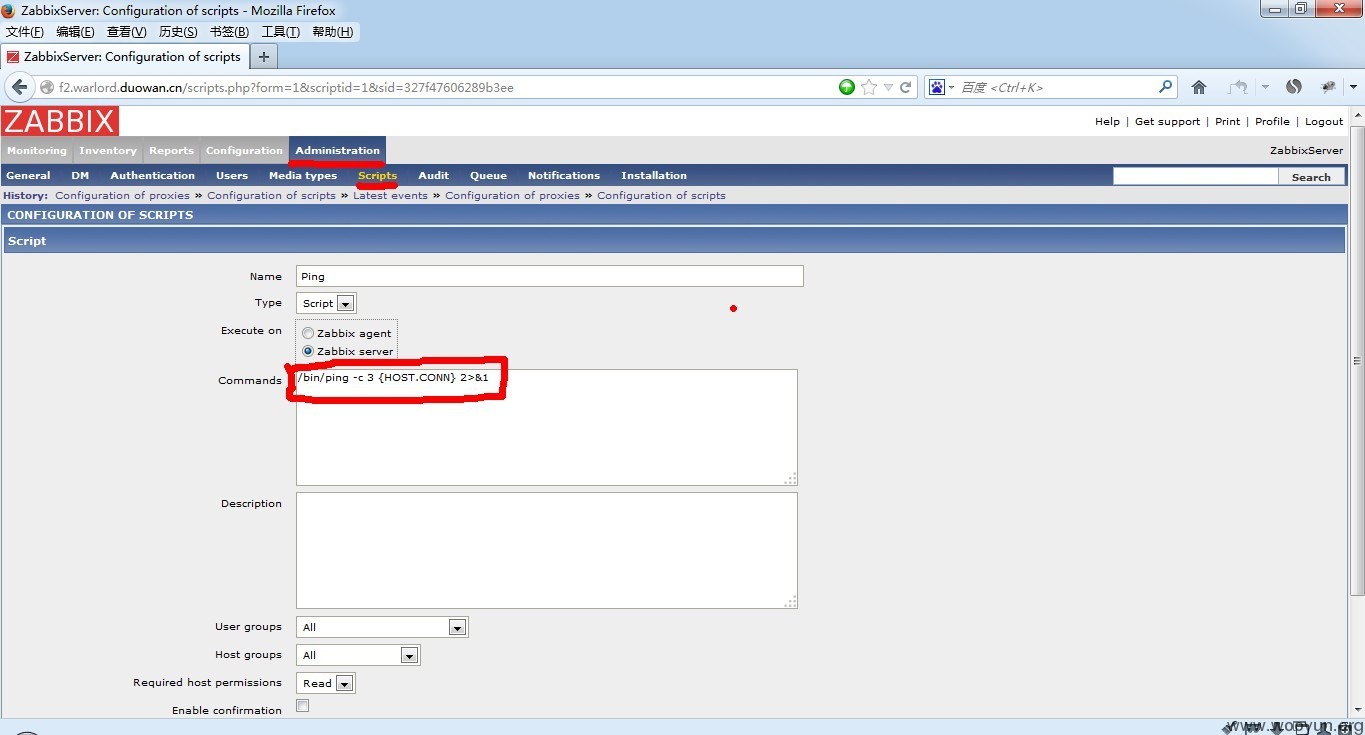Click the Firefox icon in the title bar
Image resolution: width=1365 pixels, height=735 pixels.
9,10
